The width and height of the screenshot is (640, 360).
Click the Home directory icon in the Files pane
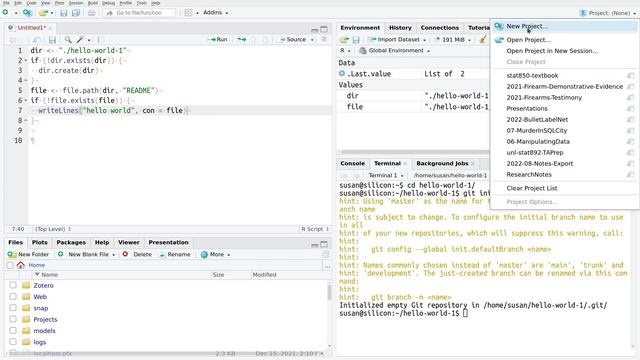[21, 265]
